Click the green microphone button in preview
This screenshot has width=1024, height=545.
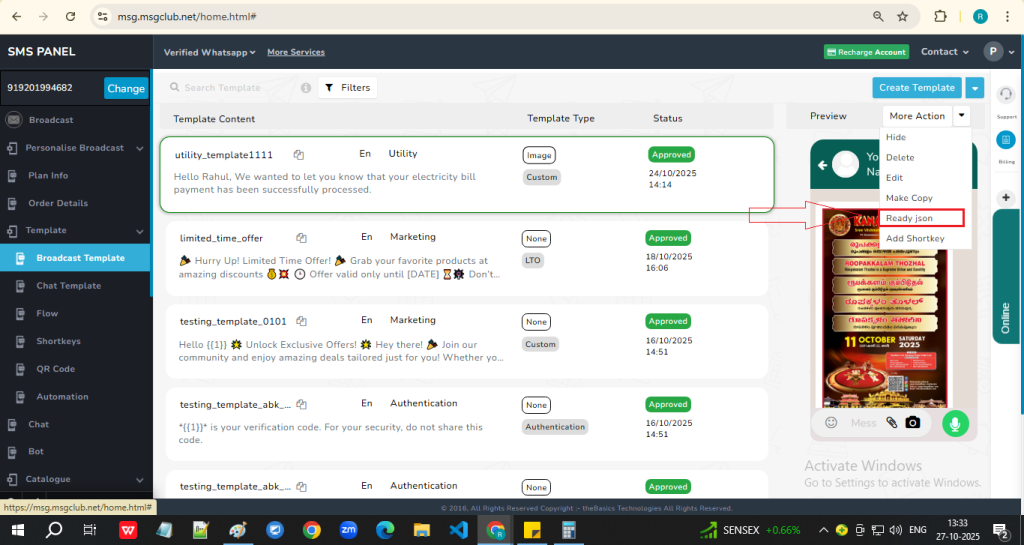point(955,423)
